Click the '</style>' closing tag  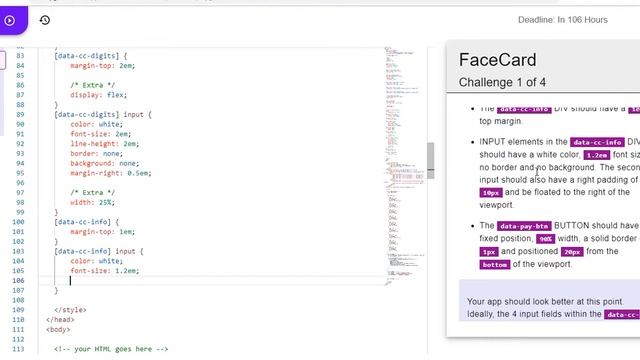point(70,310)
